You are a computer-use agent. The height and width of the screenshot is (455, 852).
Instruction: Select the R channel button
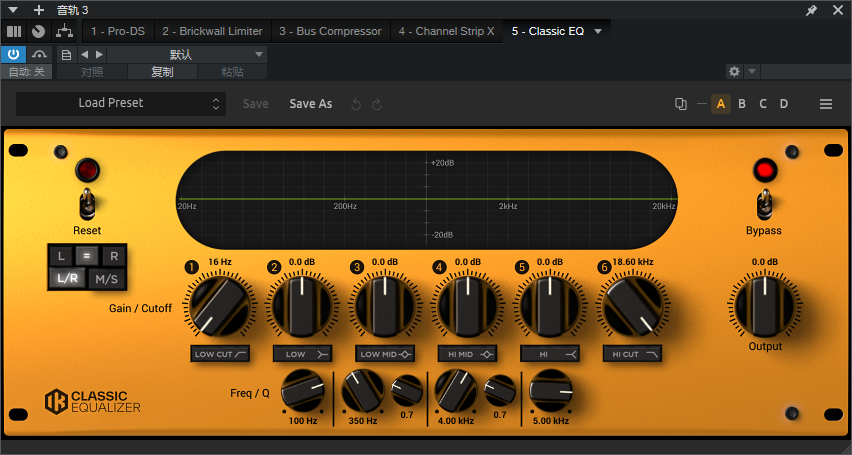click(x=114, y=255)
